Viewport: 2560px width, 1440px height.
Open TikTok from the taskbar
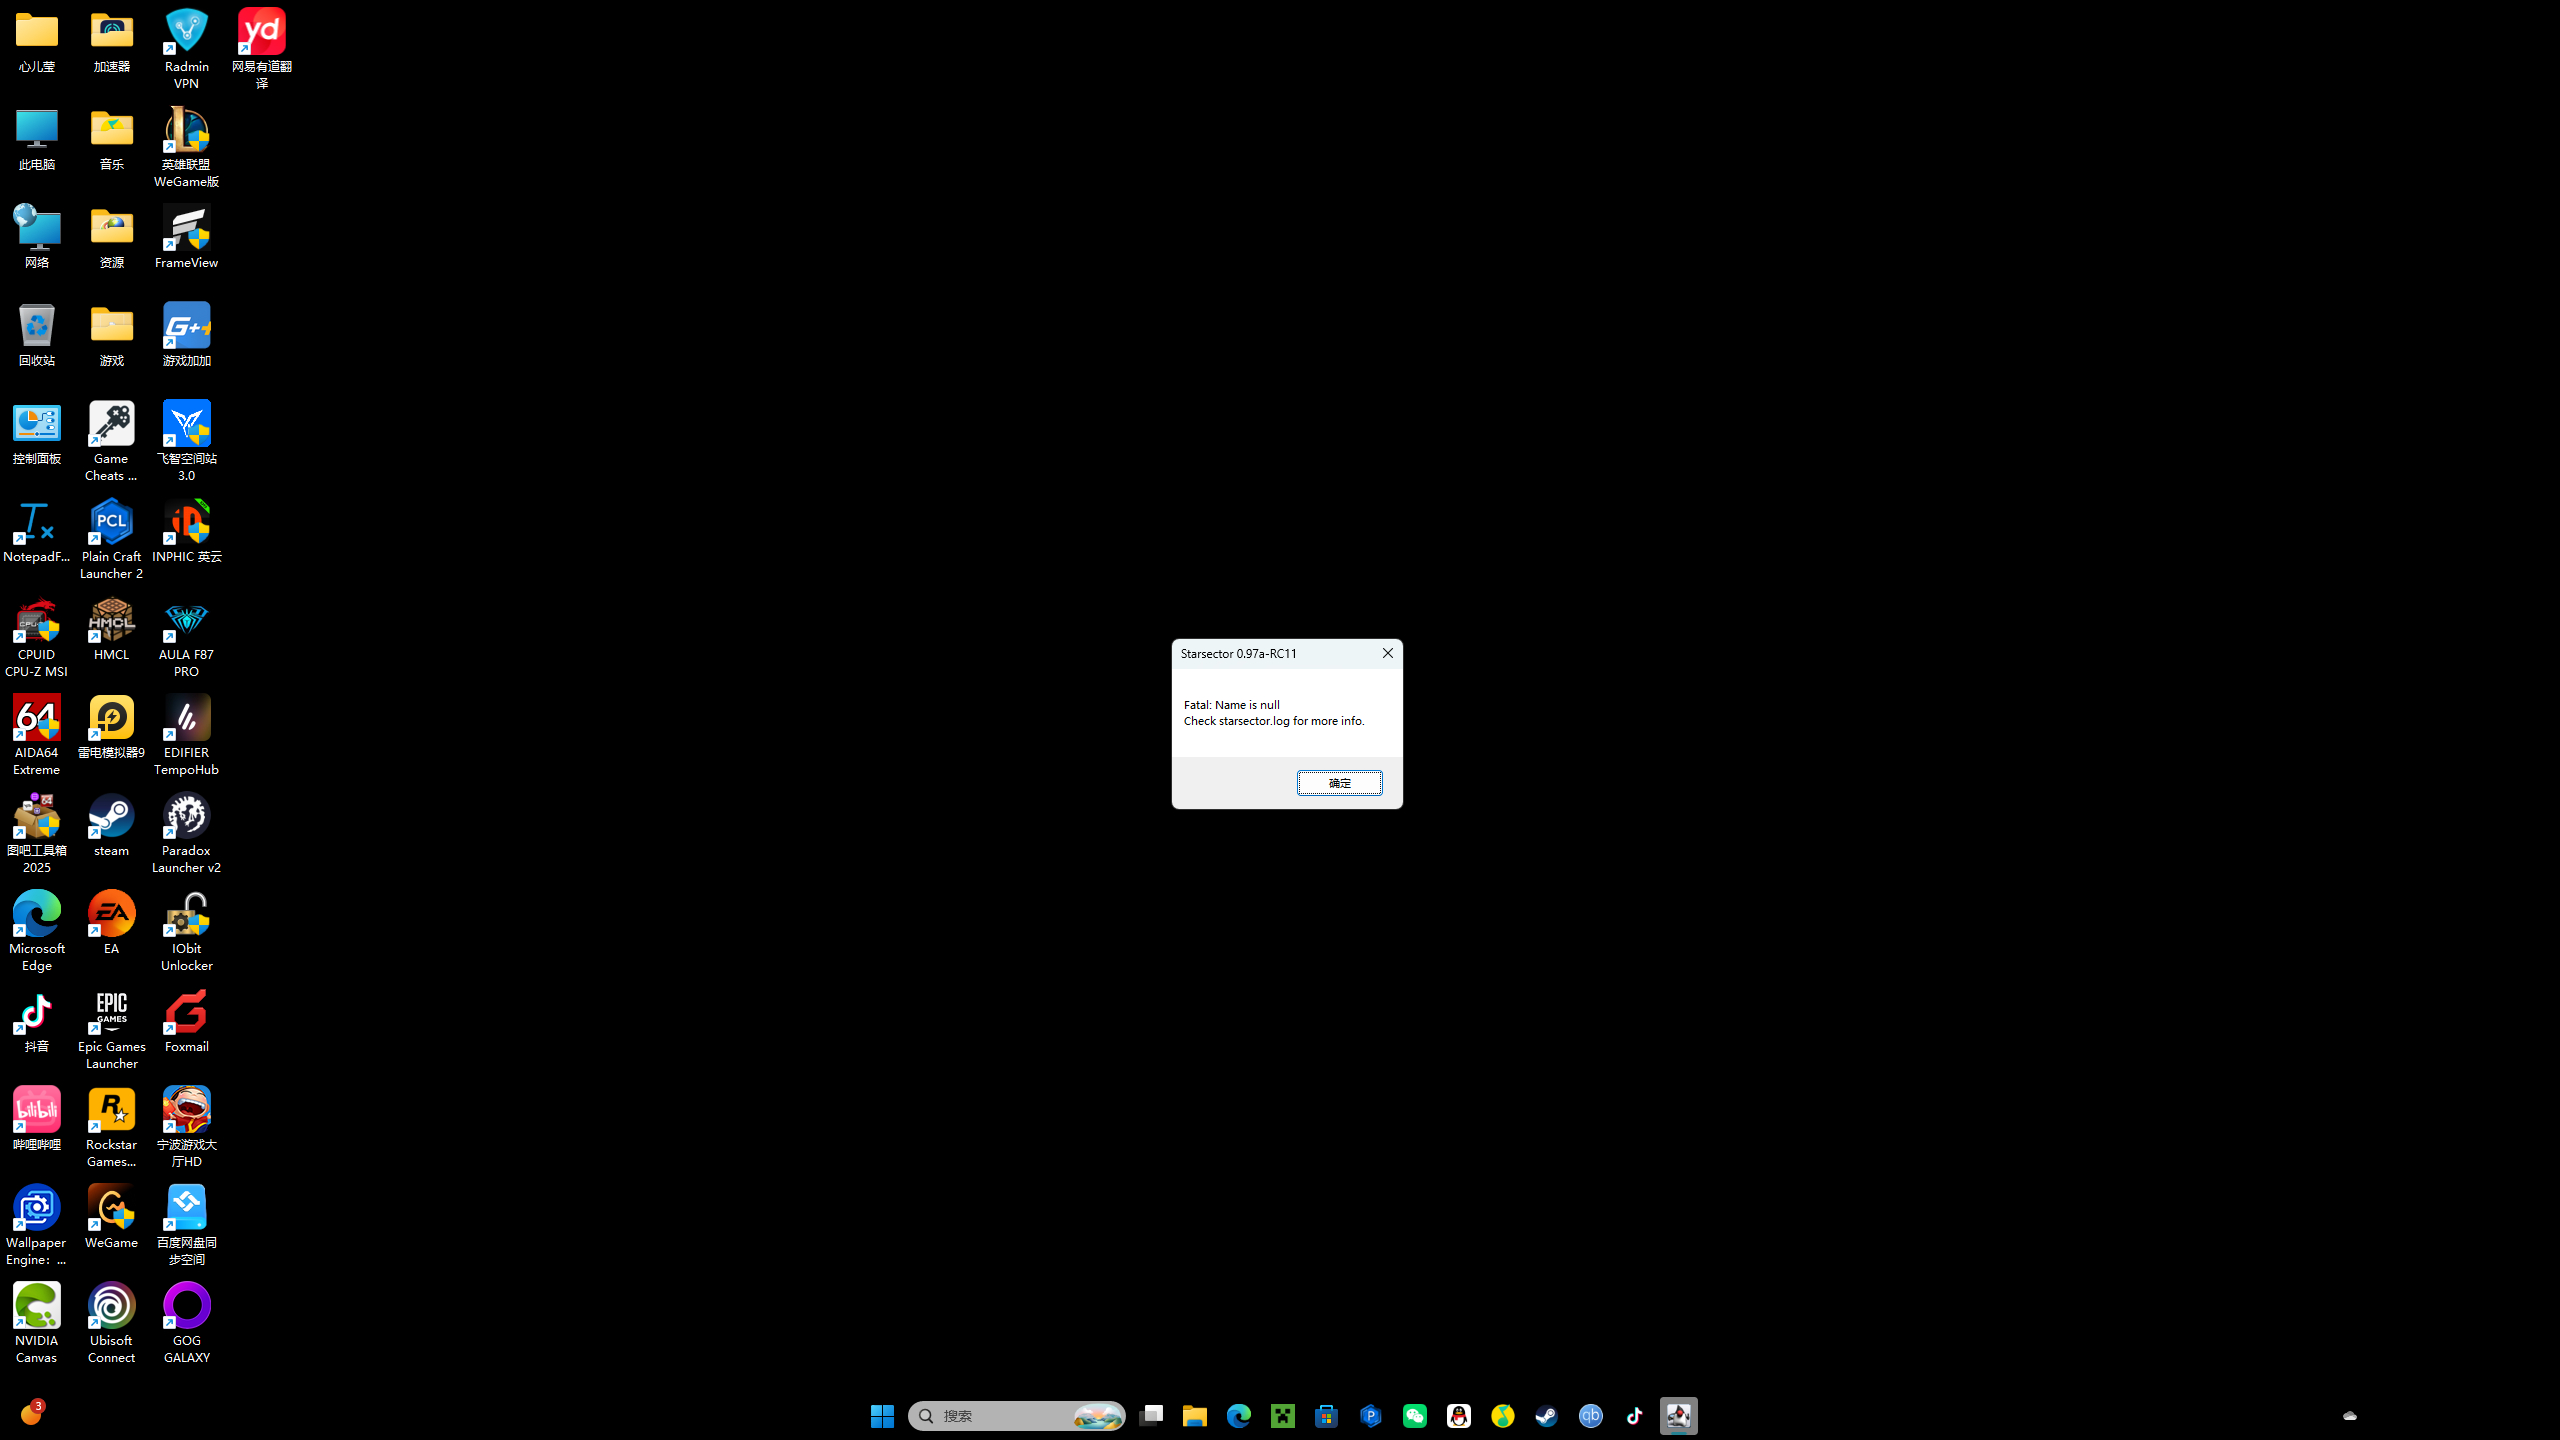1634,1415
